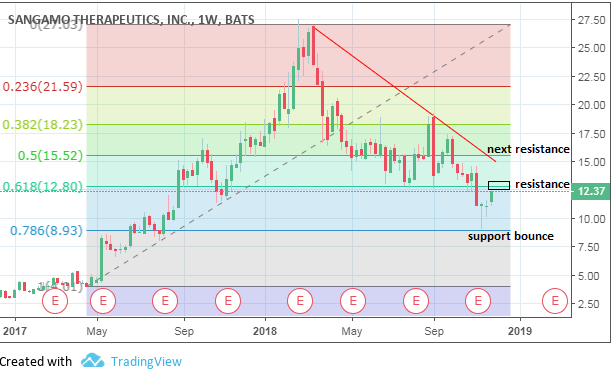The width and height of the screenshot is (611, 376).
Task: Select the 2019 time axis label
Action: [x=520, y=331]
